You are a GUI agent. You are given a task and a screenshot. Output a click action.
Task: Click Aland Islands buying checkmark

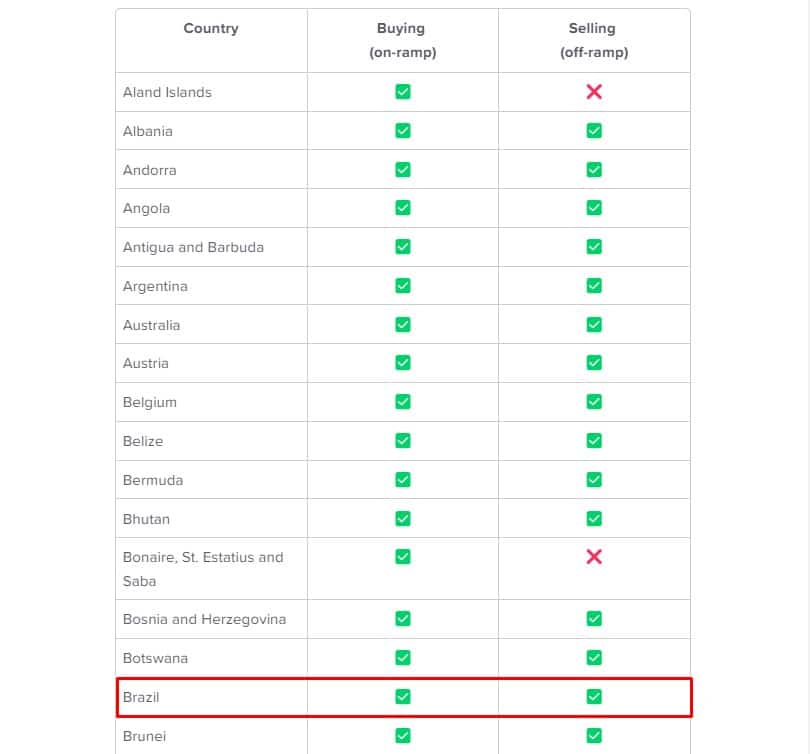tap(403, 92)
